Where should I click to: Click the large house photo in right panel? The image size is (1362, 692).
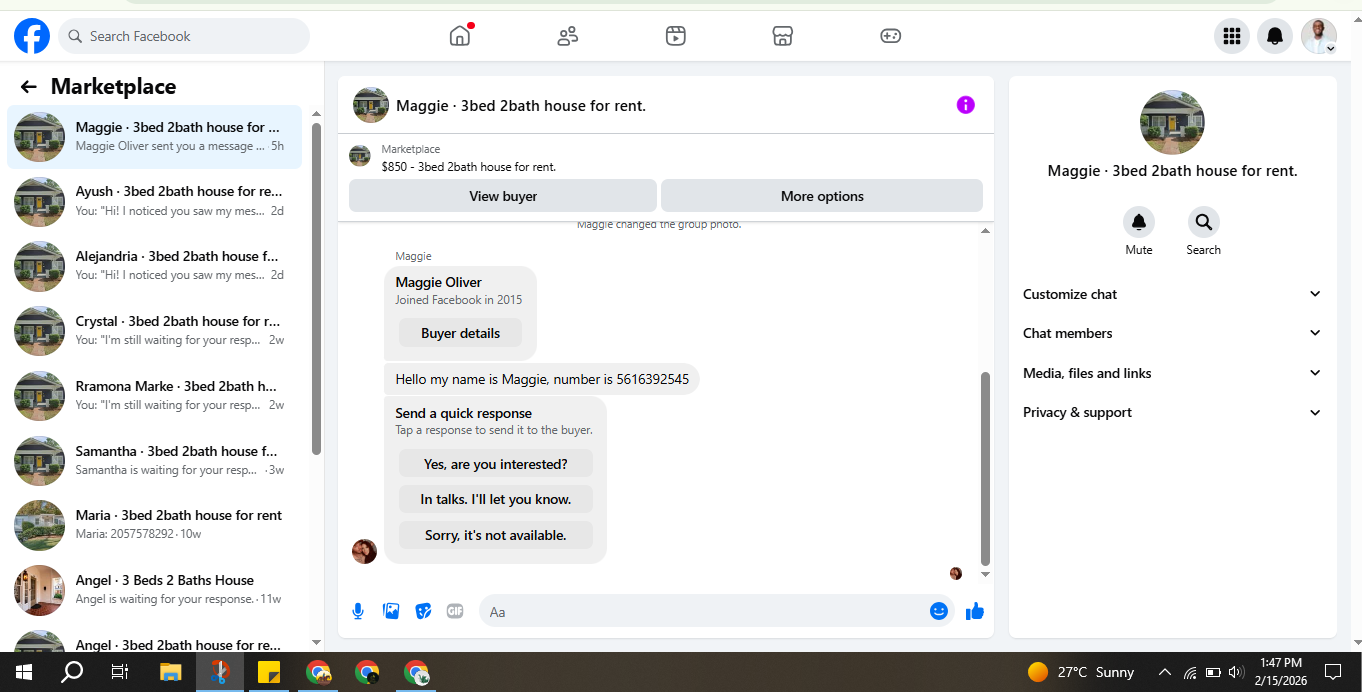tap(1172, 122)
